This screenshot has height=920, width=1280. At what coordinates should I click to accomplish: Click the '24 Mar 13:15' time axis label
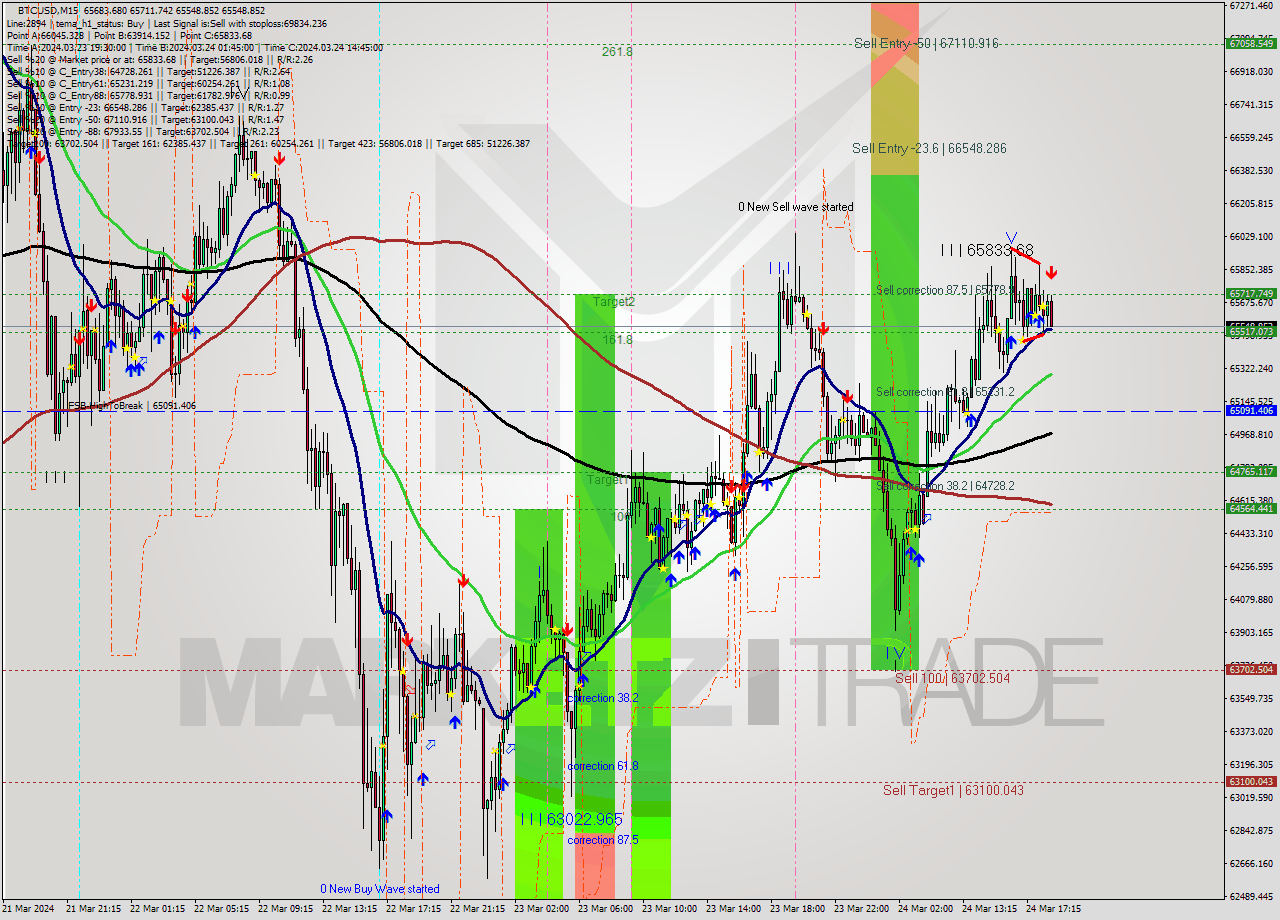(x=990, y=909)
